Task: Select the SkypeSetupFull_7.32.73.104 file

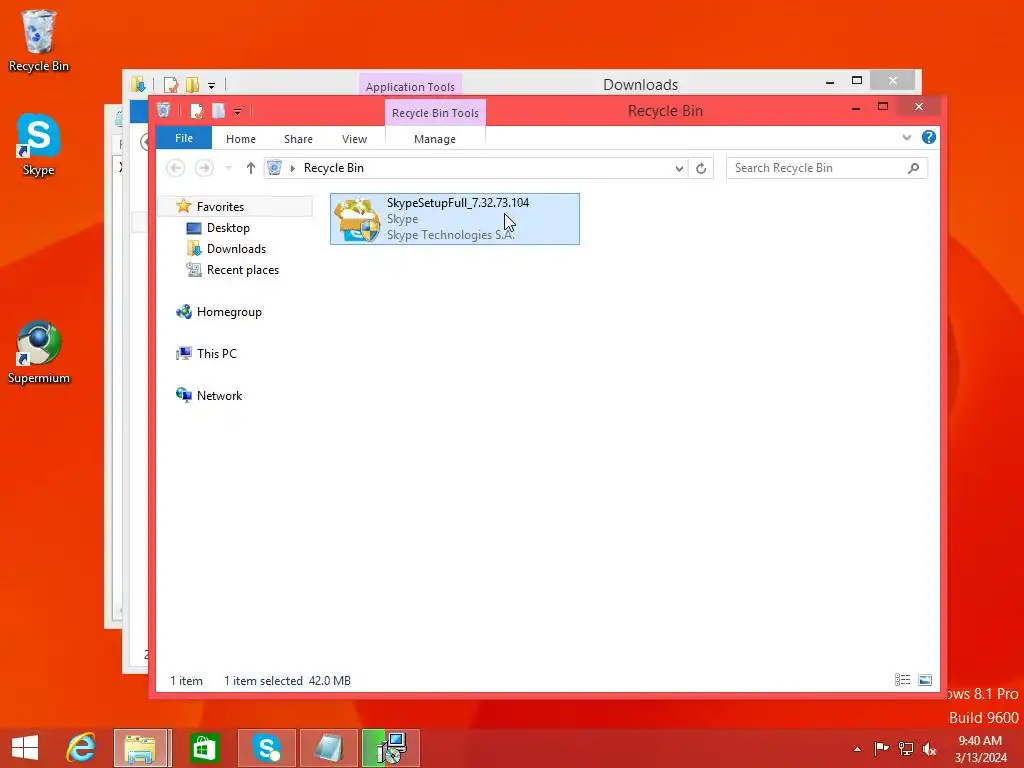Action: [455, 219]
